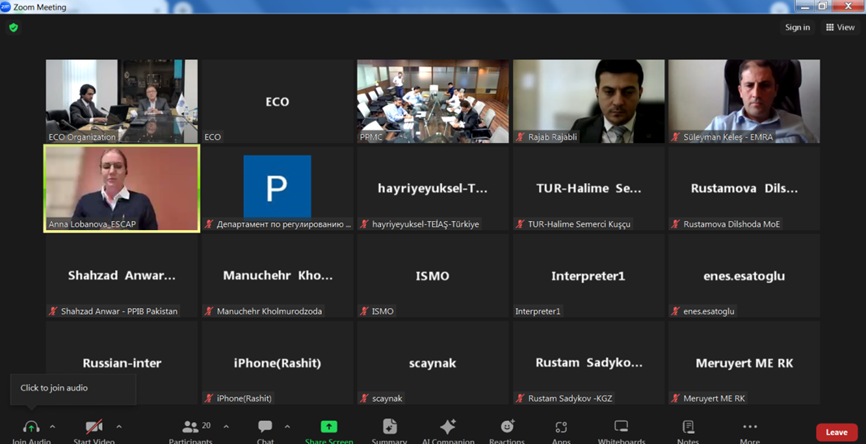Open the Apps panel
866x444 pixels.
tap(561, 428)
